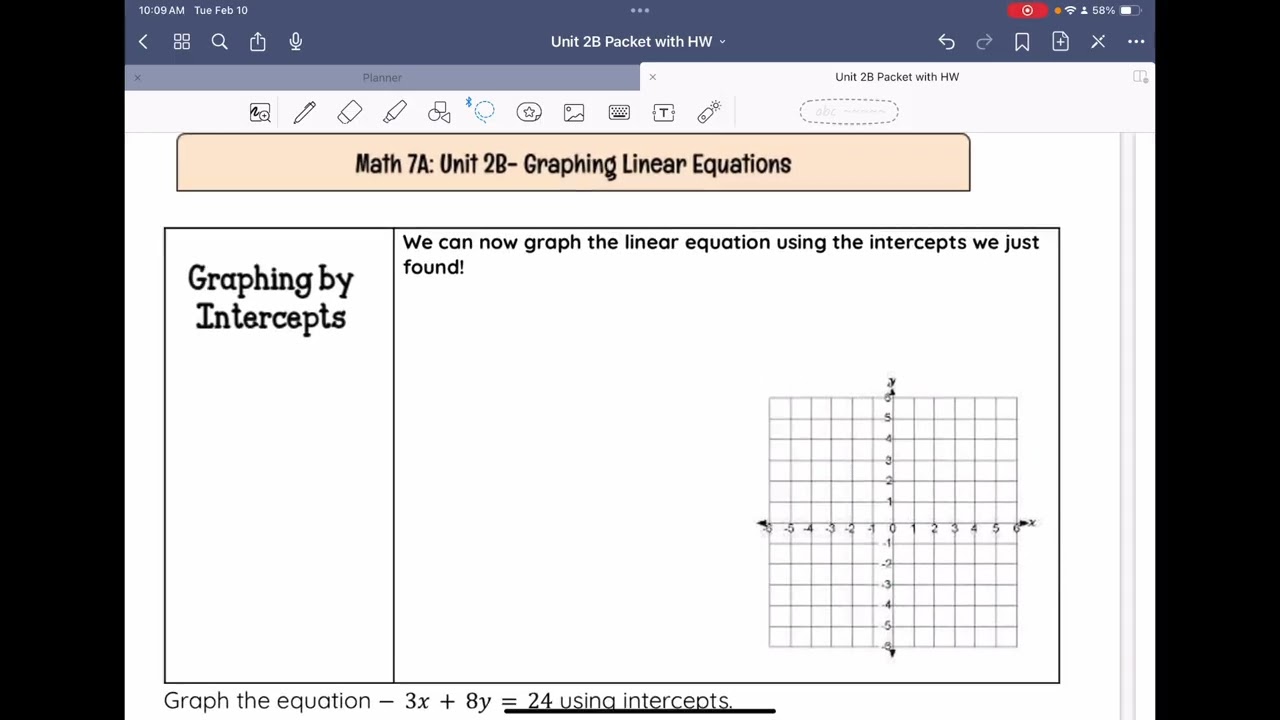Tap the coordinate grid graph
1280x720 pixels.
(893, 520)
